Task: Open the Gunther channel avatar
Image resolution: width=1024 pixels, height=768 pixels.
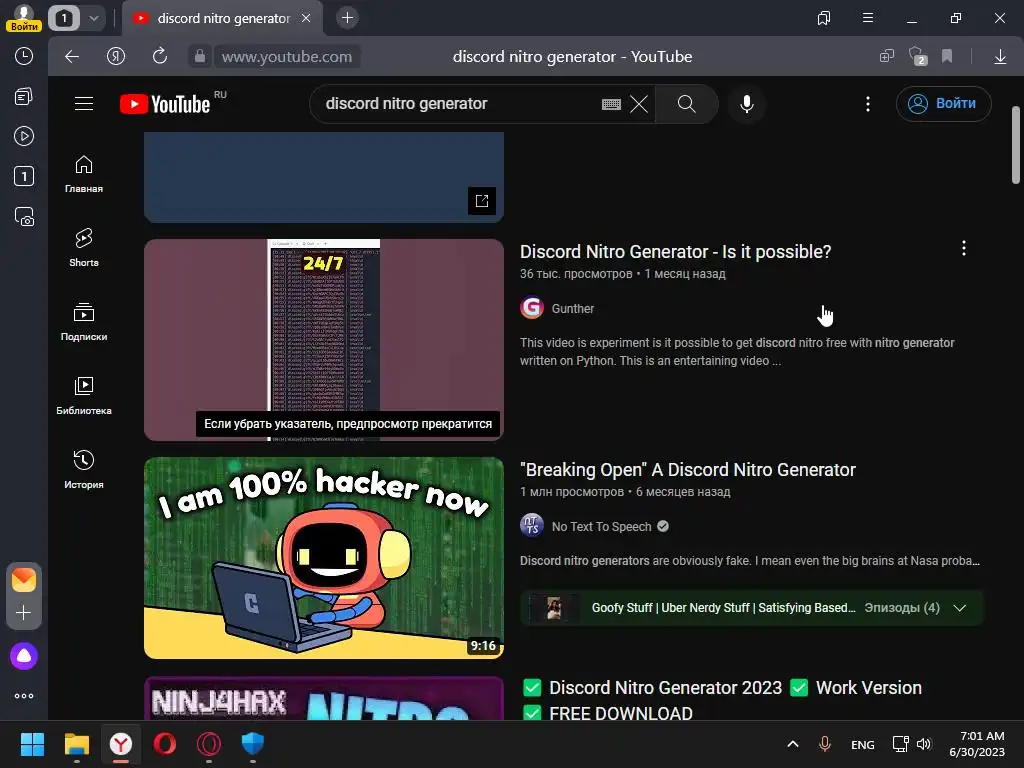Action: coord(532,308)
